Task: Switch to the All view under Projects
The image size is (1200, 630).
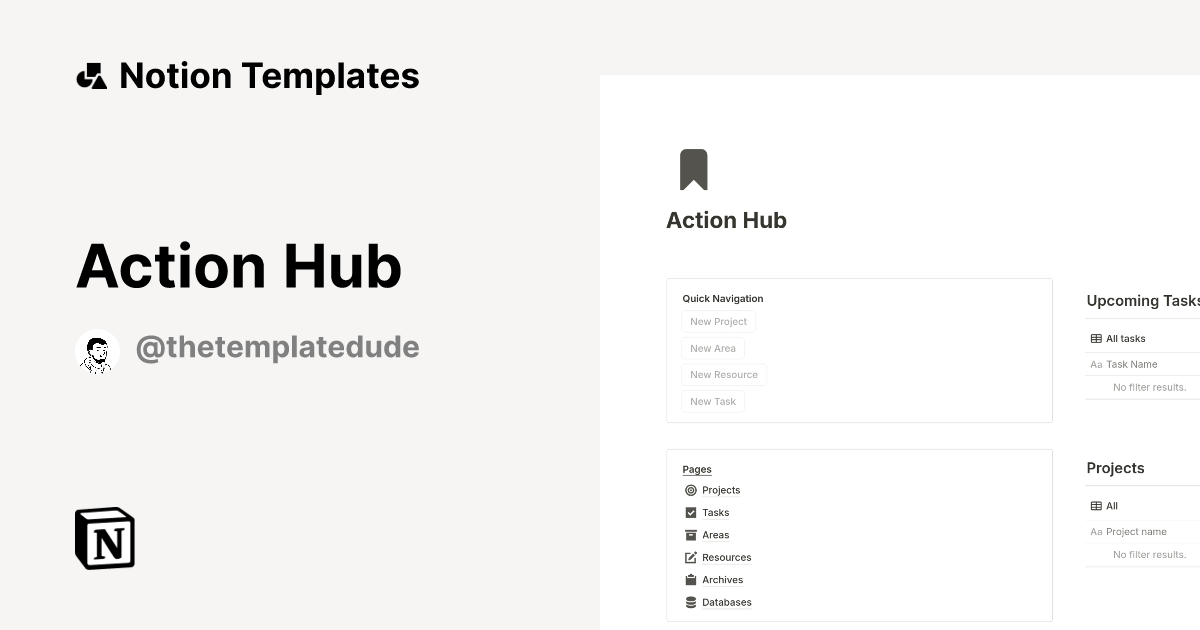Action: click(1104, 505)
